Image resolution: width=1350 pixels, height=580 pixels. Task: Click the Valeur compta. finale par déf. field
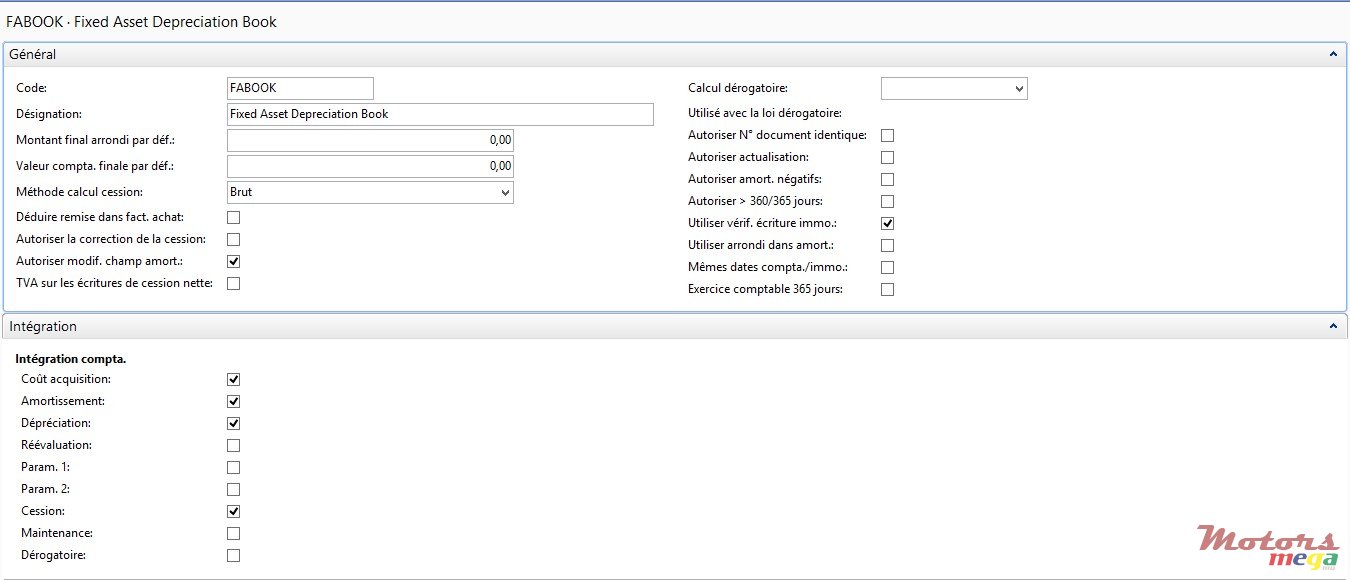370,166
